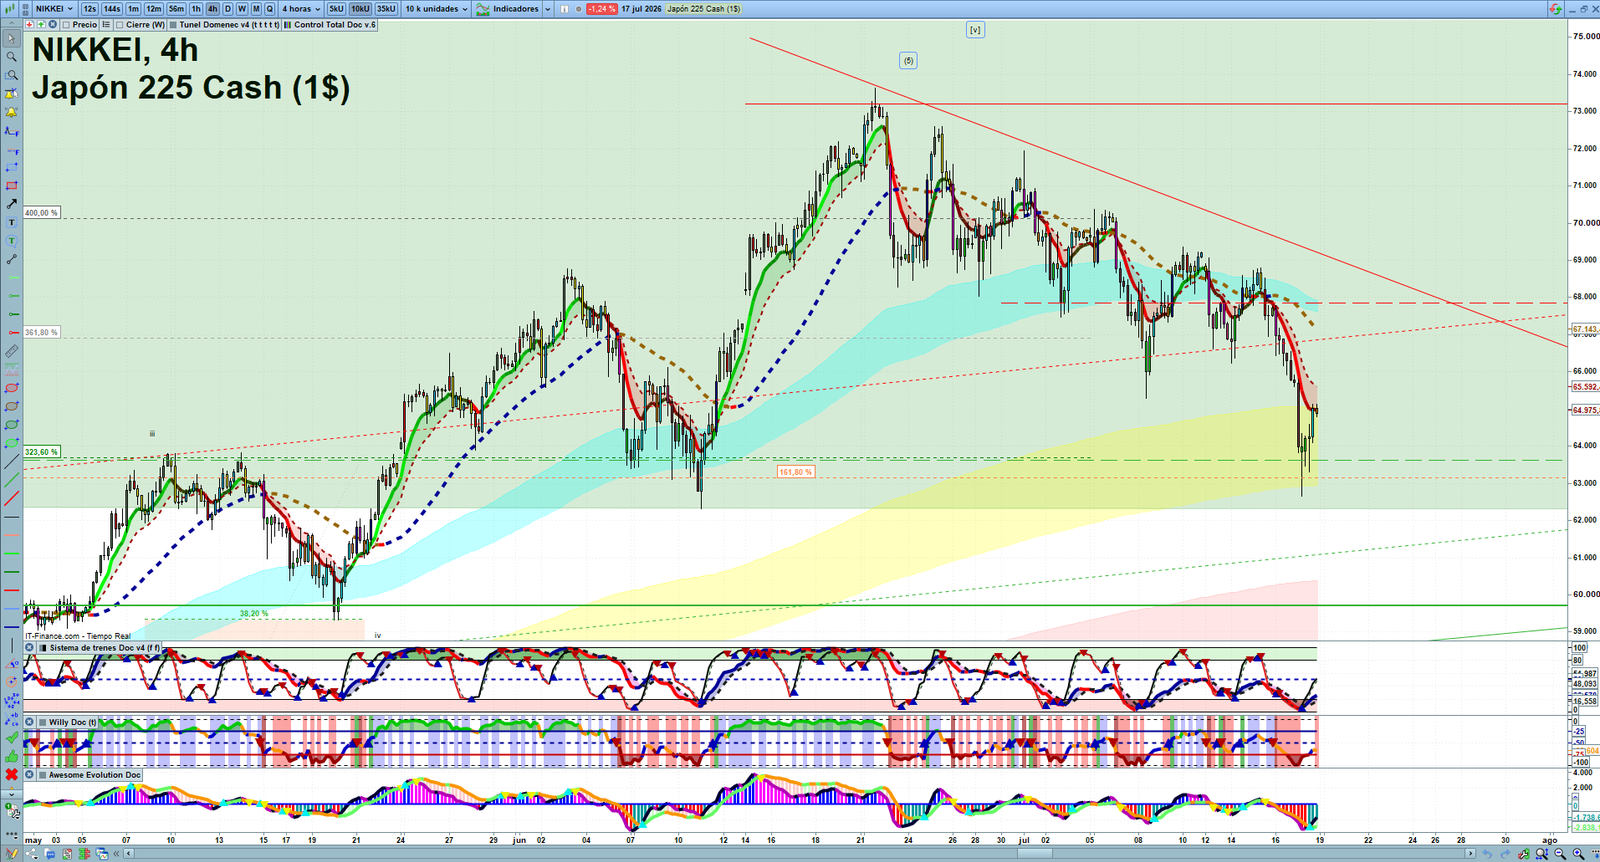Image resolution: width=1600 pixels, height=862 pixels.
Task: Click the 361,80 % Fibonacci label
Action: (x=41, y=332)
